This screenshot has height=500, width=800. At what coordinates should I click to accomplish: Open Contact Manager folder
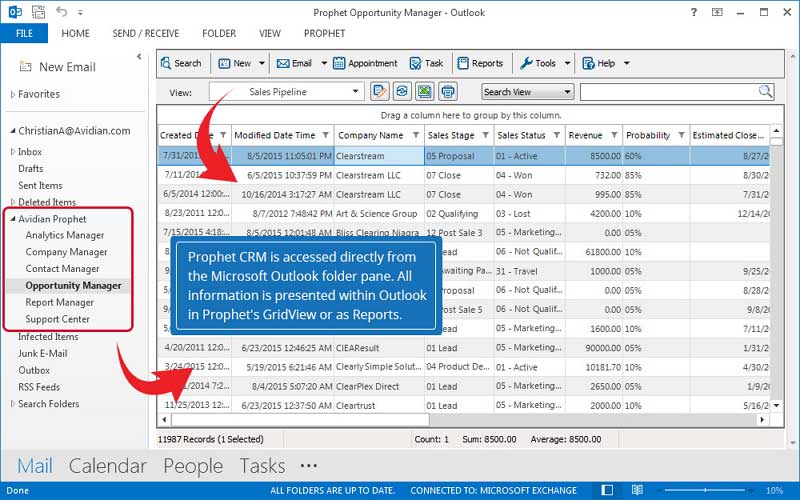coord(62,269)
